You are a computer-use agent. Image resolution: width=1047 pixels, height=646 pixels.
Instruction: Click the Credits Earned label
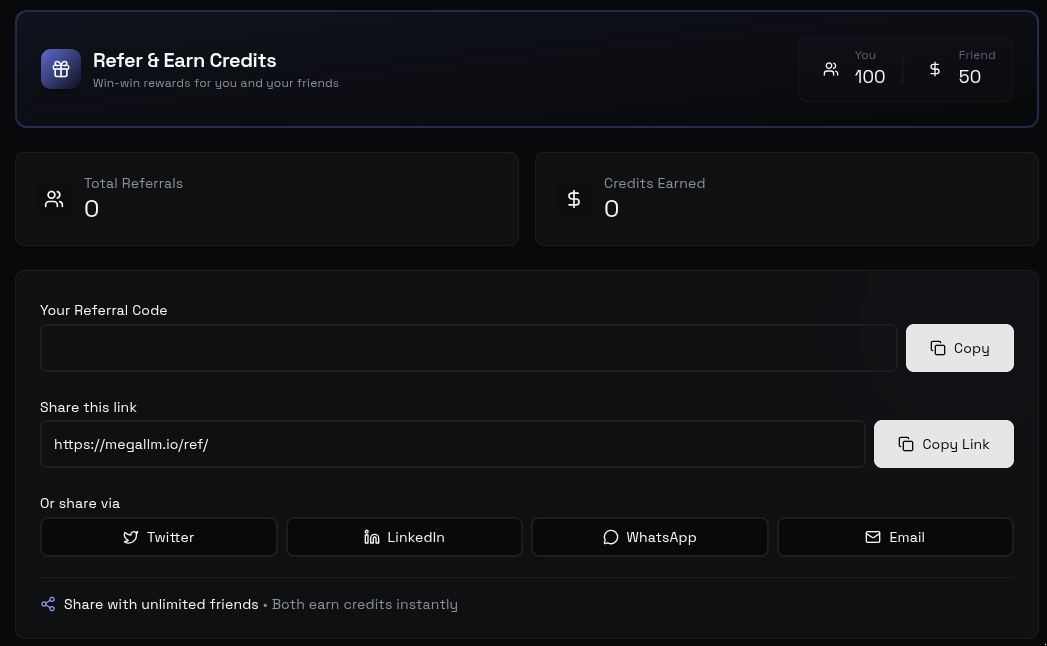654,183
